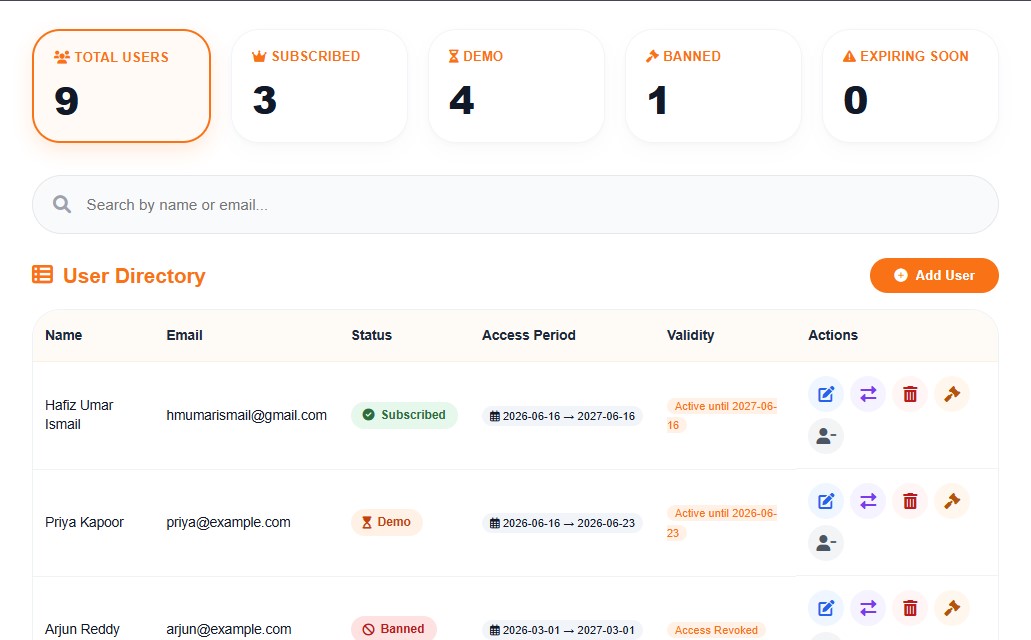This screenshot has width=1031, height=640.
Task: Delete Arjun Reddy using trash icon
Action: pyautogui.click(x=910, y=608)
